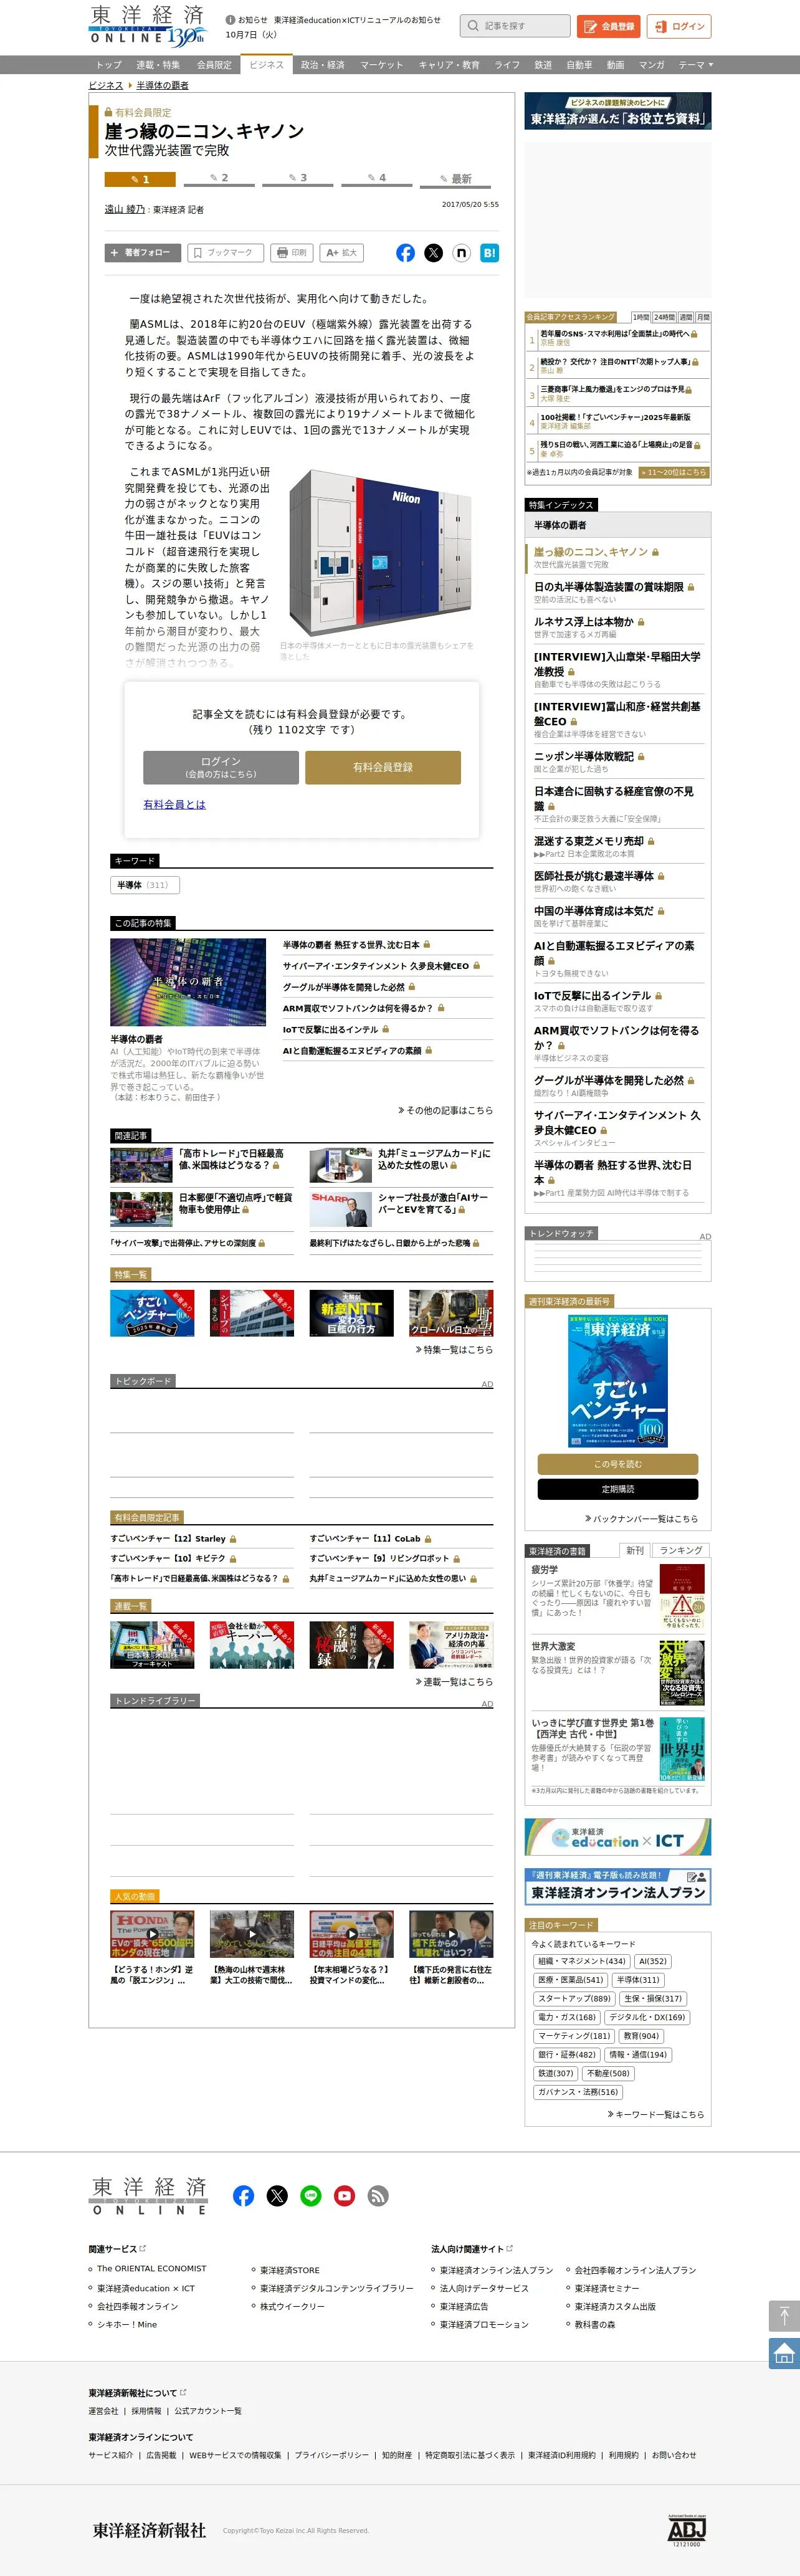This screenshot has height=2576, width=800.
Task: Click the paywall ログイン button
Action: (x=221, y=767)
